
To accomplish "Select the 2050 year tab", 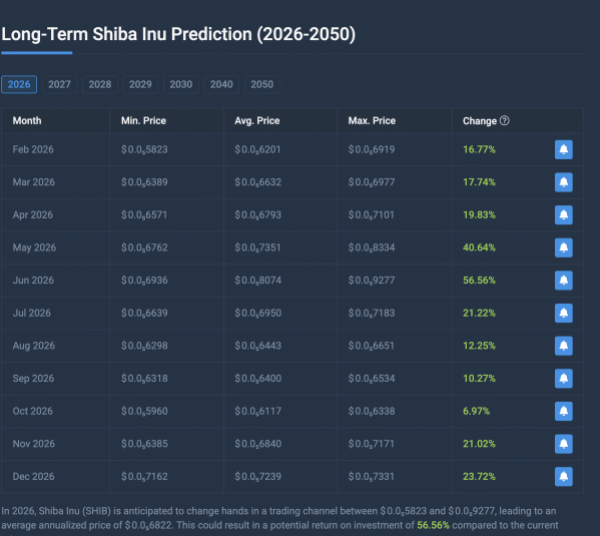I will [262, 85].
